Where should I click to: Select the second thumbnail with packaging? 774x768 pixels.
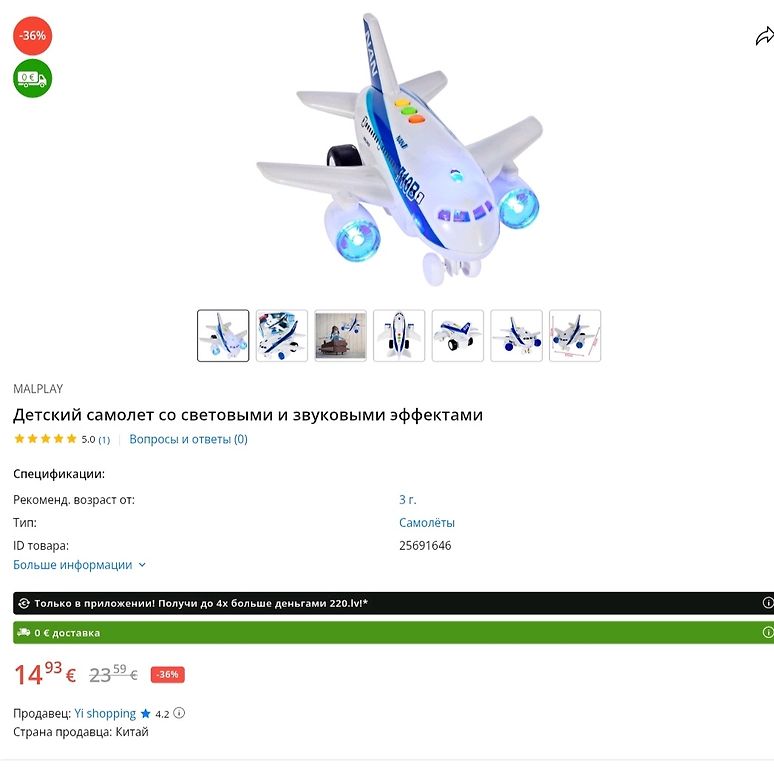point(282,336)
